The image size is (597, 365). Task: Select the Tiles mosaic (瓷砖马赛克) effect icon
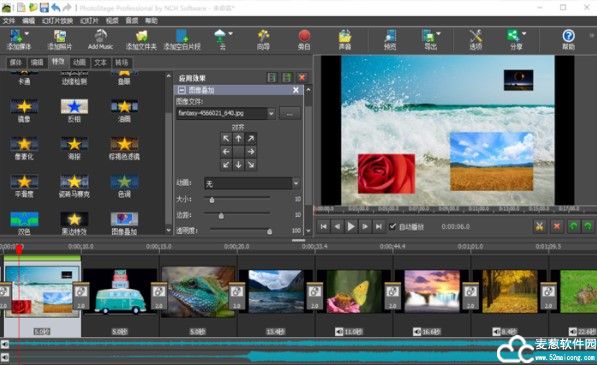pyautogui.click(x=74, y=182)
